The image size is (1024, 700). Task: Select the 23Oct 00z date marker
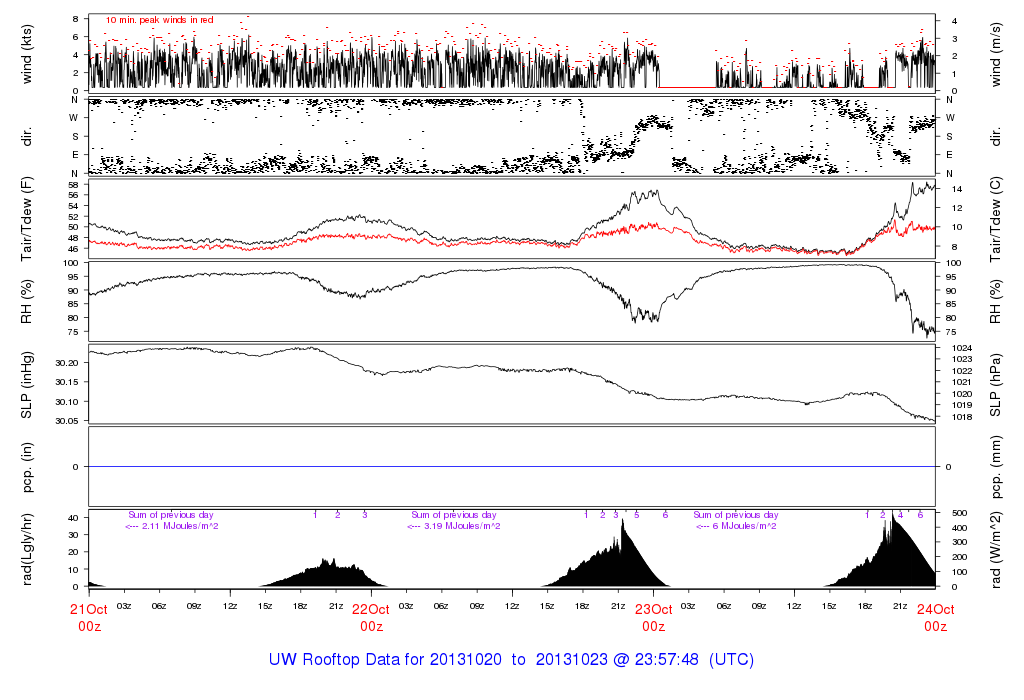(653, 617)
